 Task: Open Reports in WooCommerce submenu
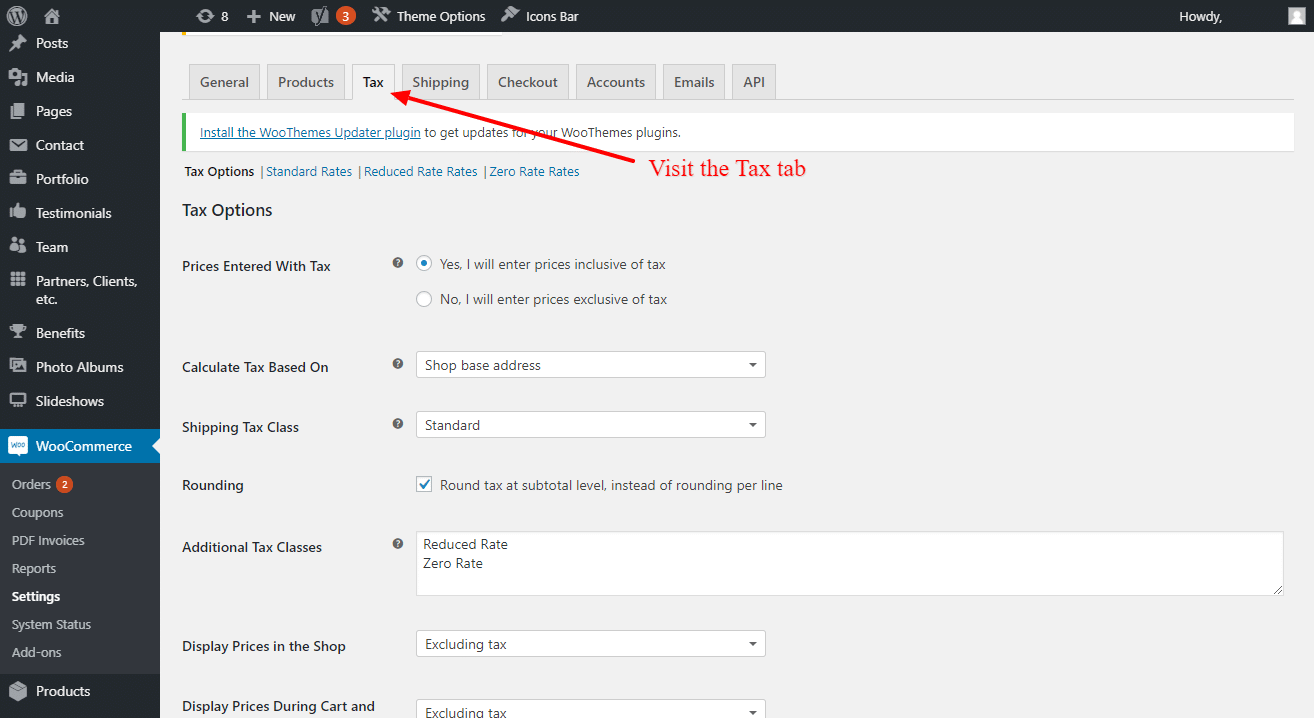34,568
